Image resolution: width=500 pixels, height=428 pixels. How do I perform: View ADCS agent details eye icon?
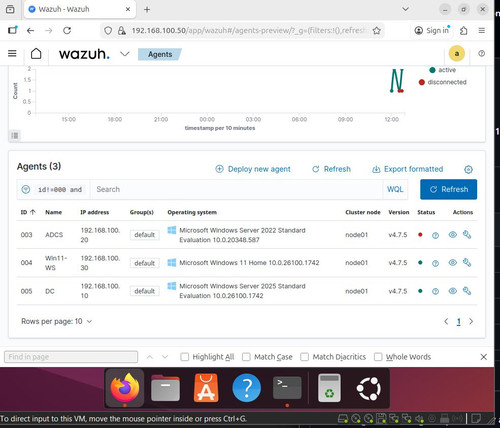[452, 235]
